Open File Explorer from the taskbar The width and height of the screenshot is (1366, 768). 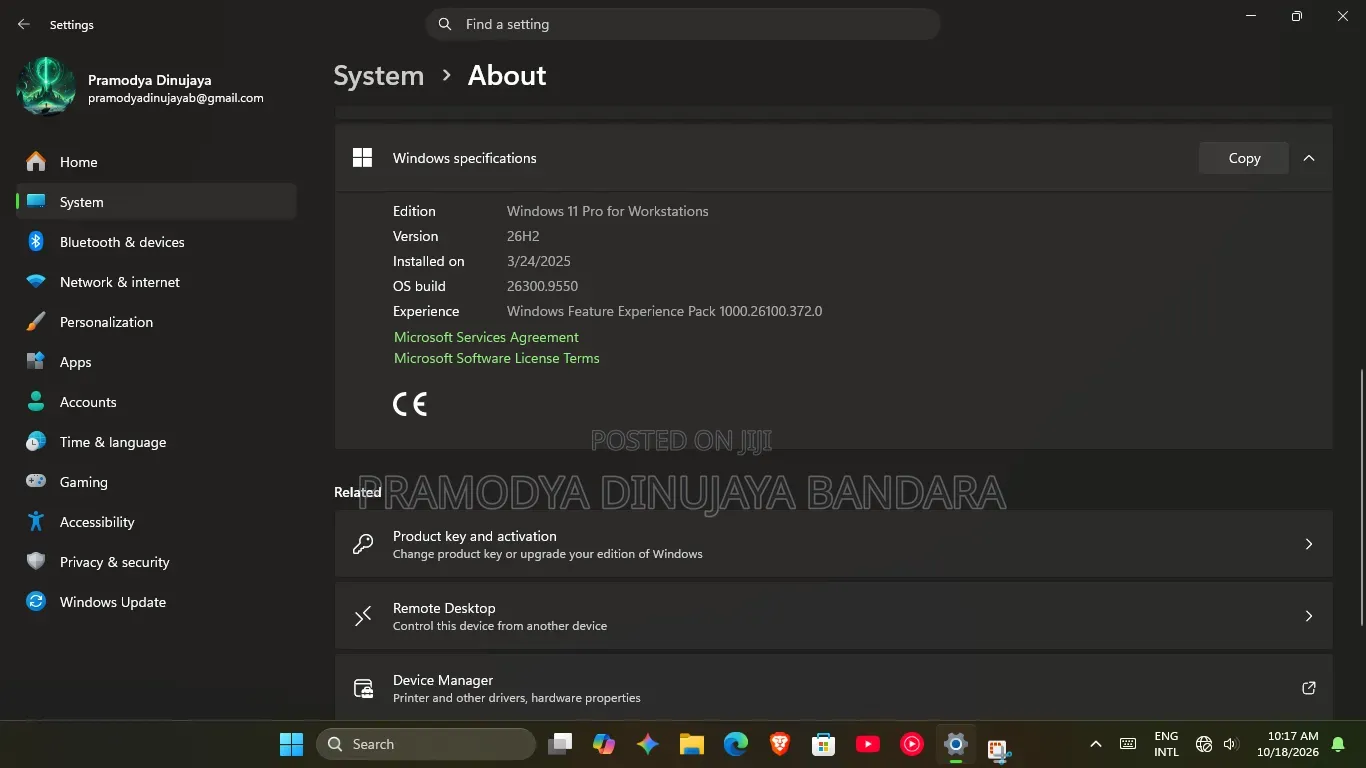[692, 744]
